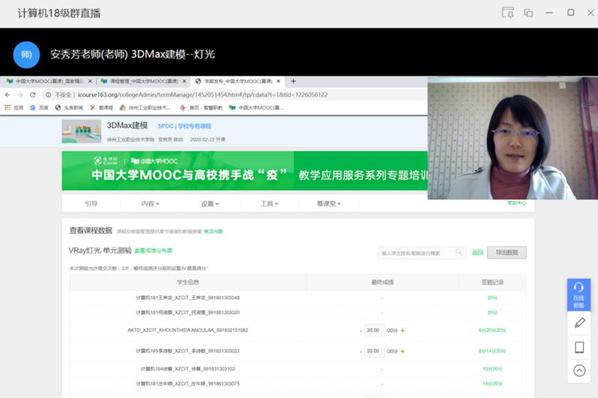Click the pencil edit icon on right sidebar

click(x=579, y=323)
